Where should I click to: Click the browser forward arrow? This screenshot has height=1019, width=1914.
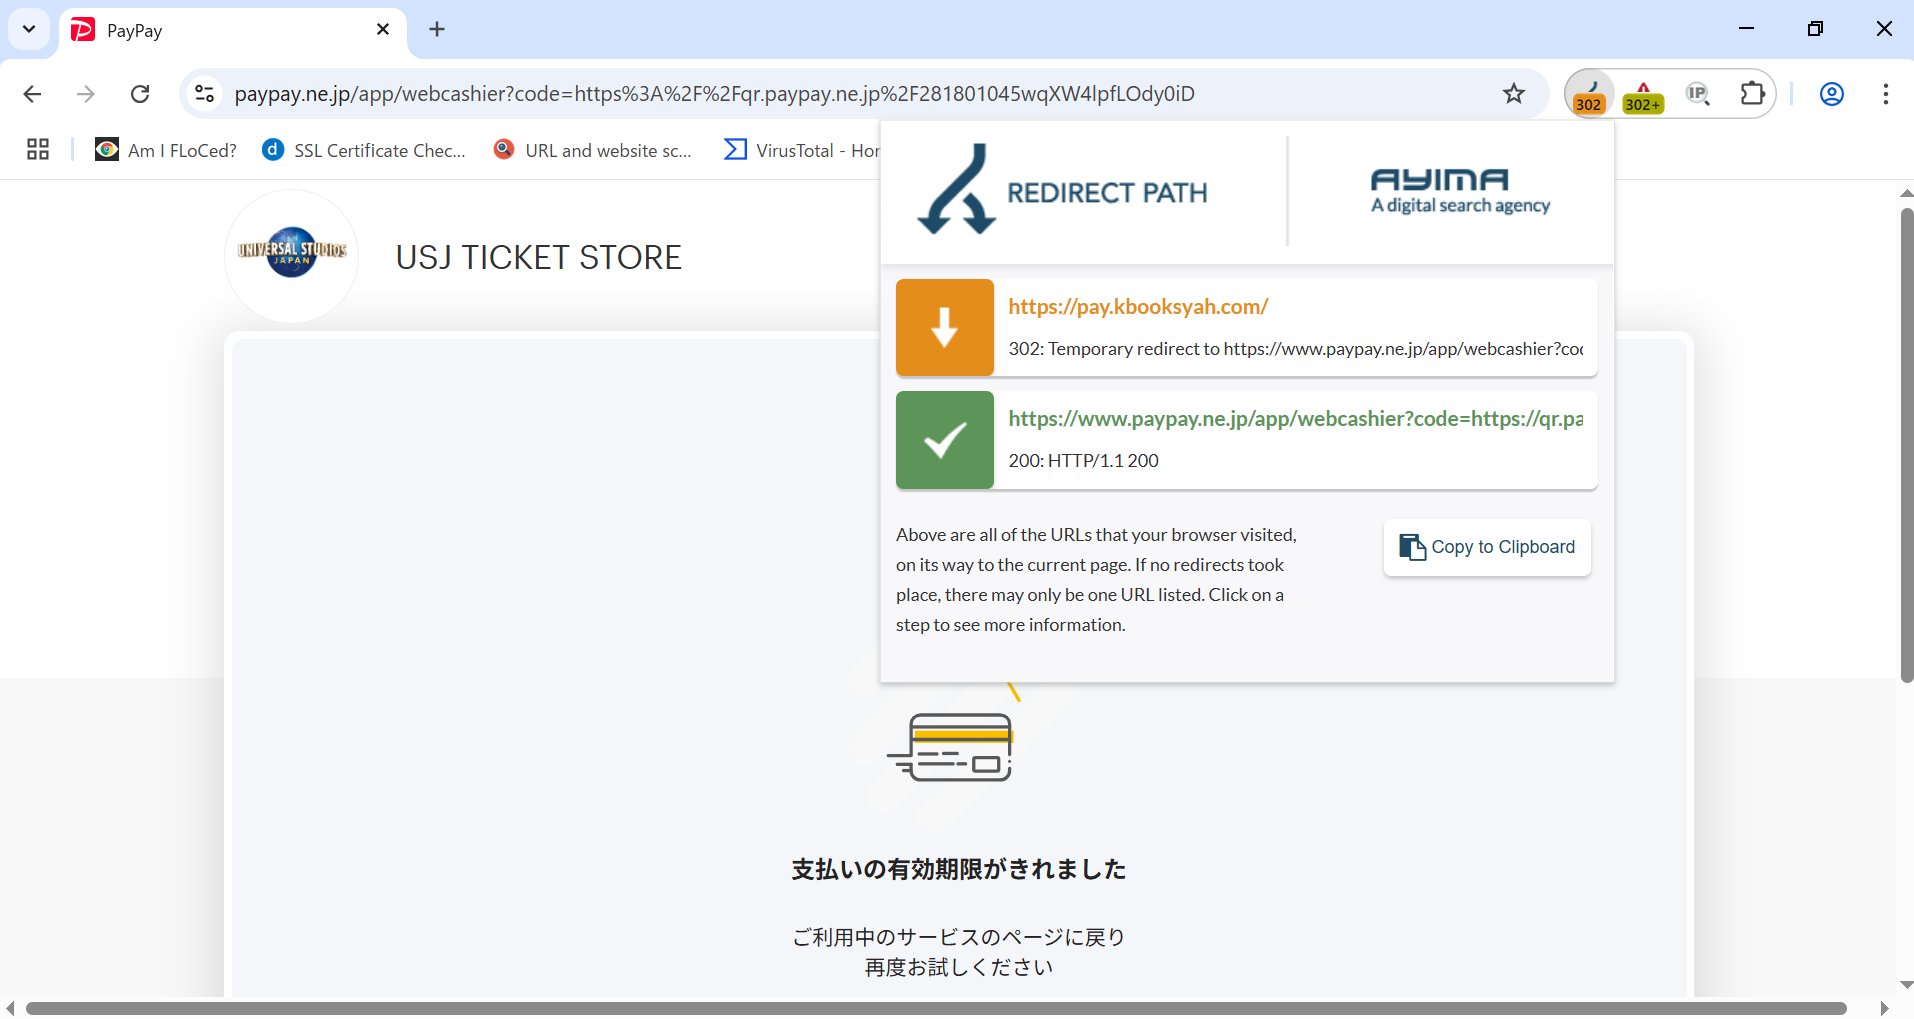[86, 94]
